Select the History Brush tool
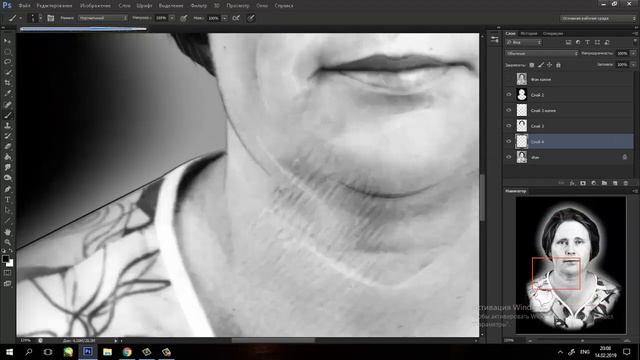This screenshot has width=640, height=360. 7,136
